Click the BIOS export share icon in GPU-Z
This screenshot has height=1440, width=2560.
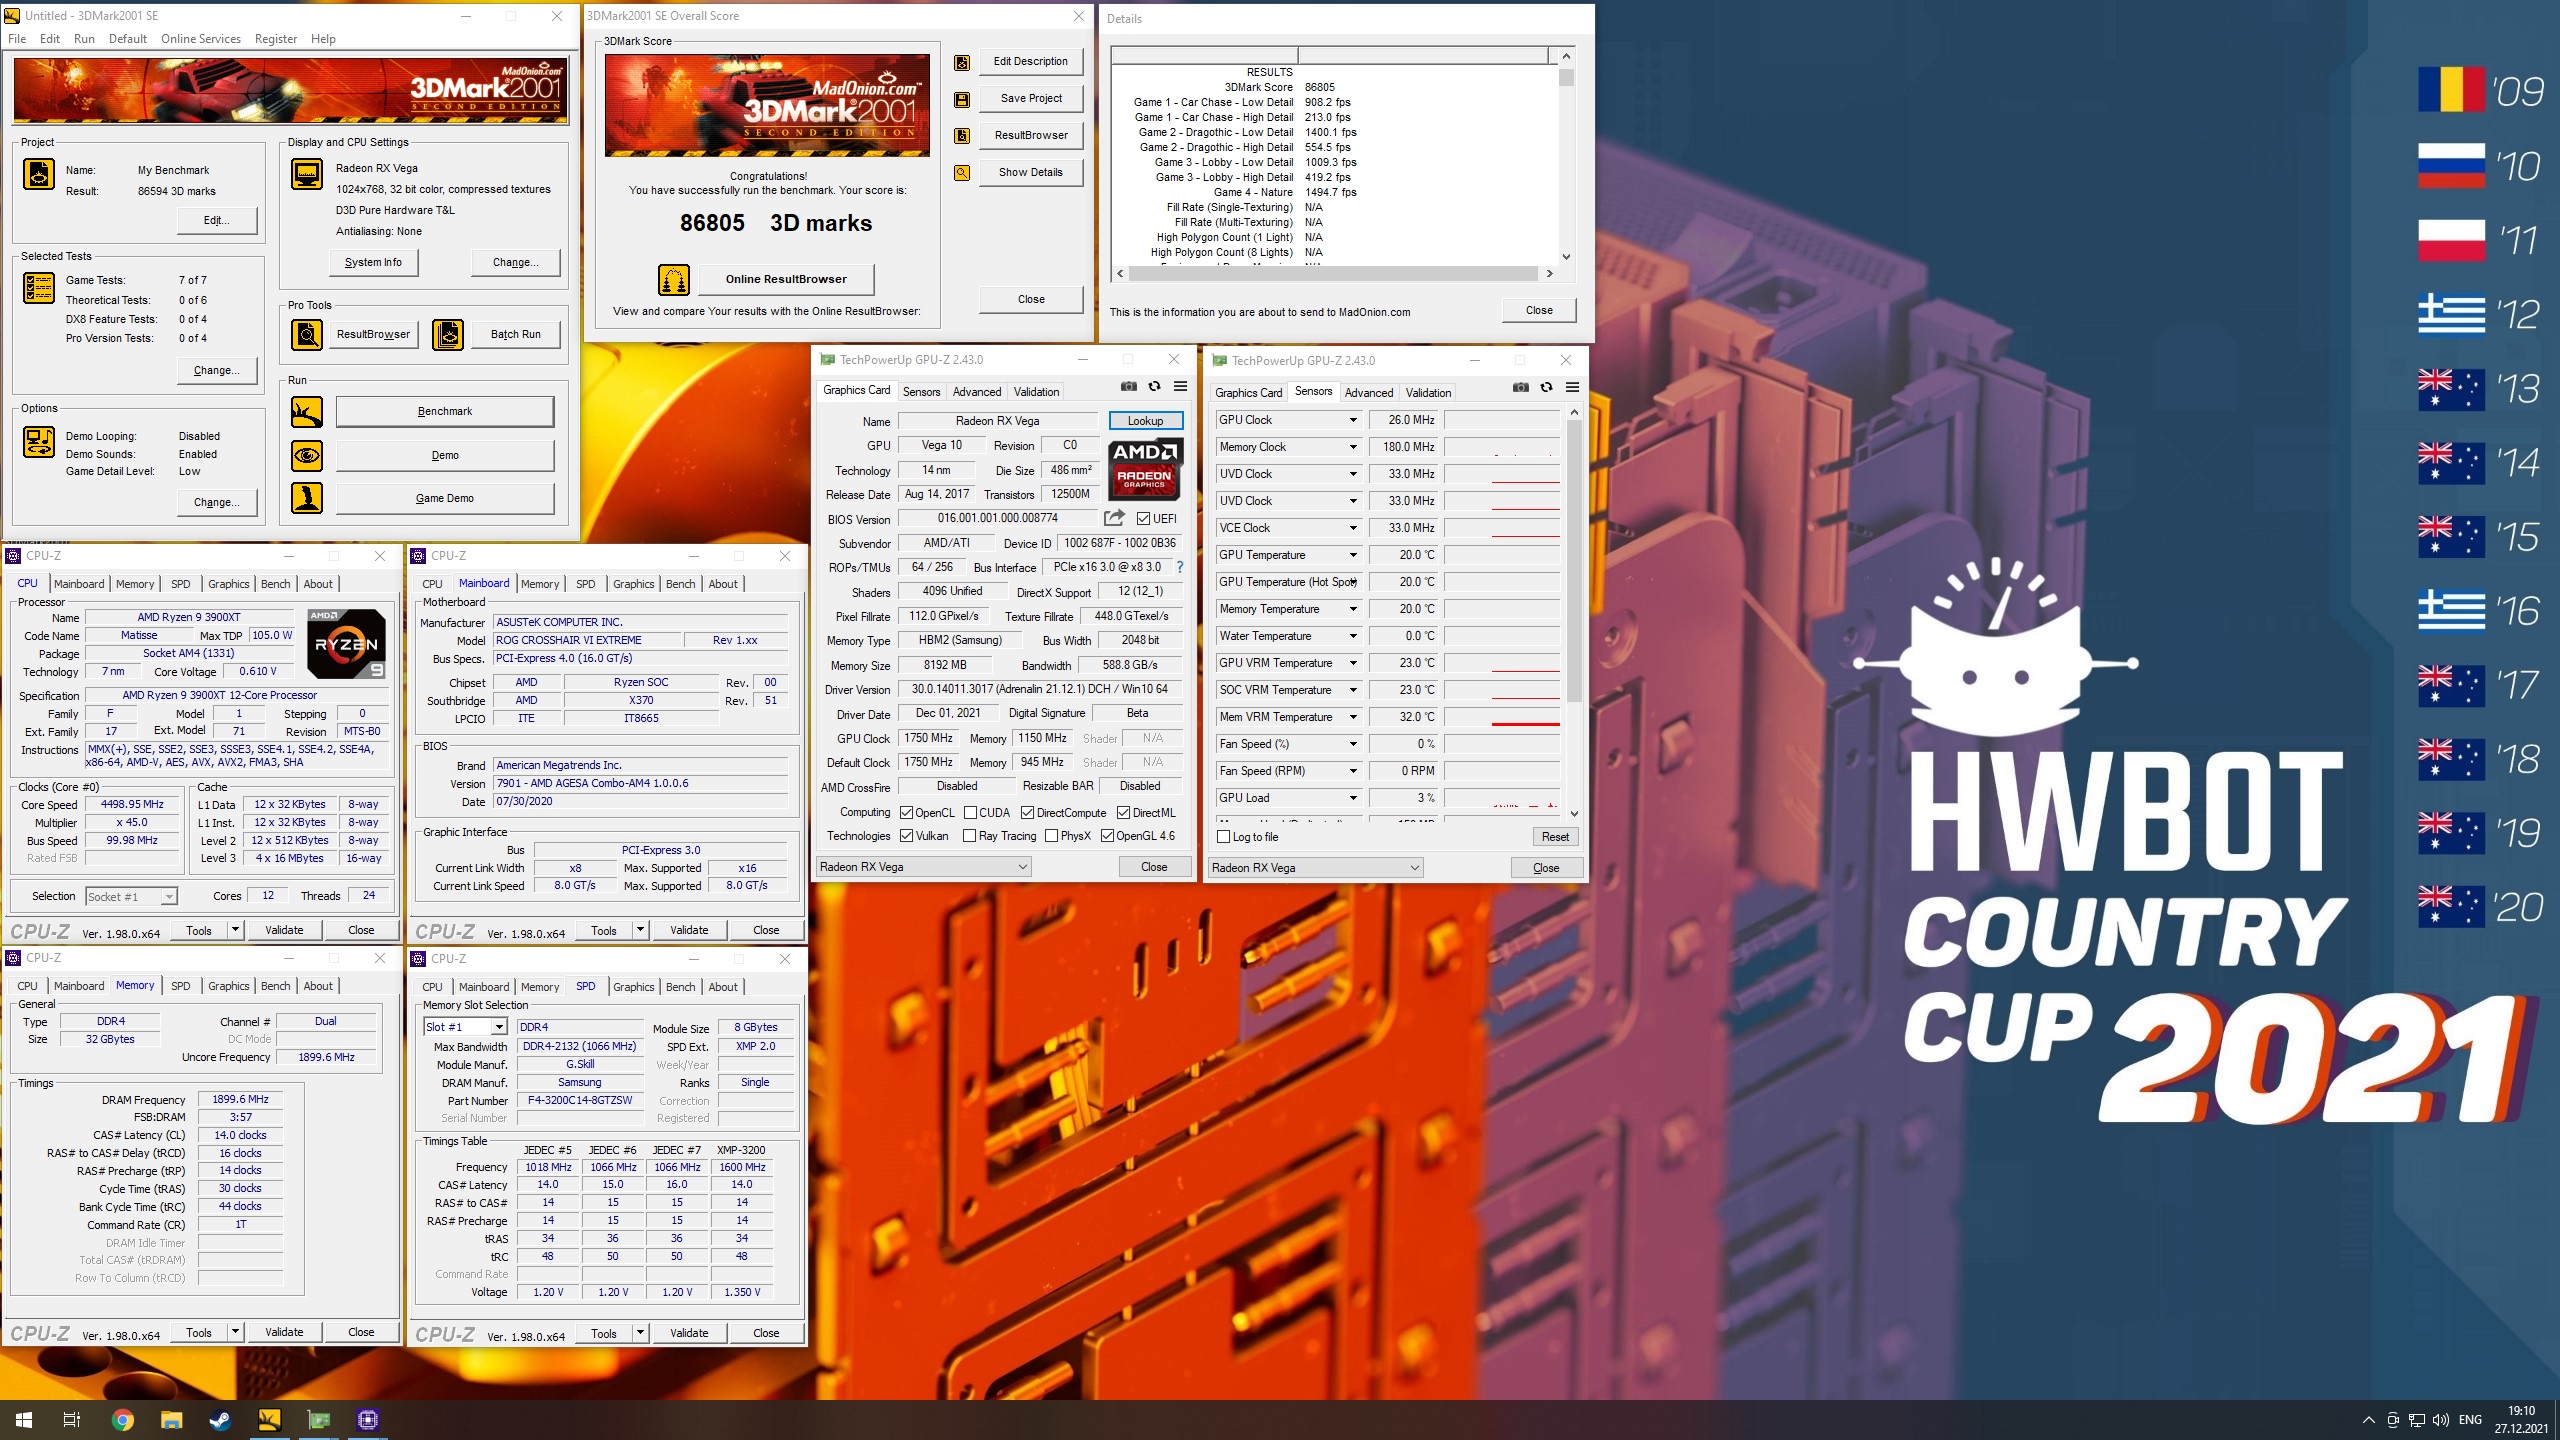click(1114, 518)
